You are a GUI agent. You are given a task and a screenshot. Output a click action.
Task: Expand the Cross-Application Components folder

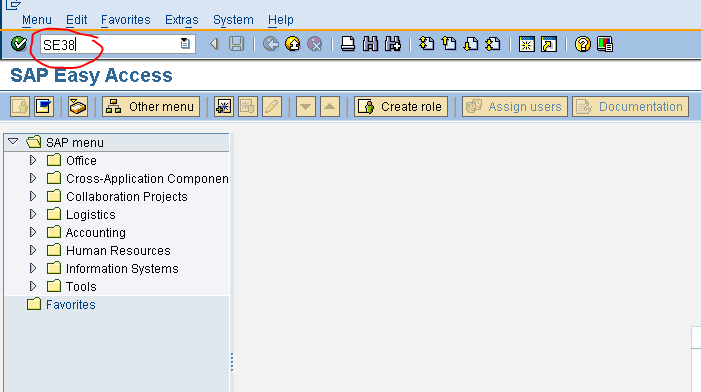33,178
